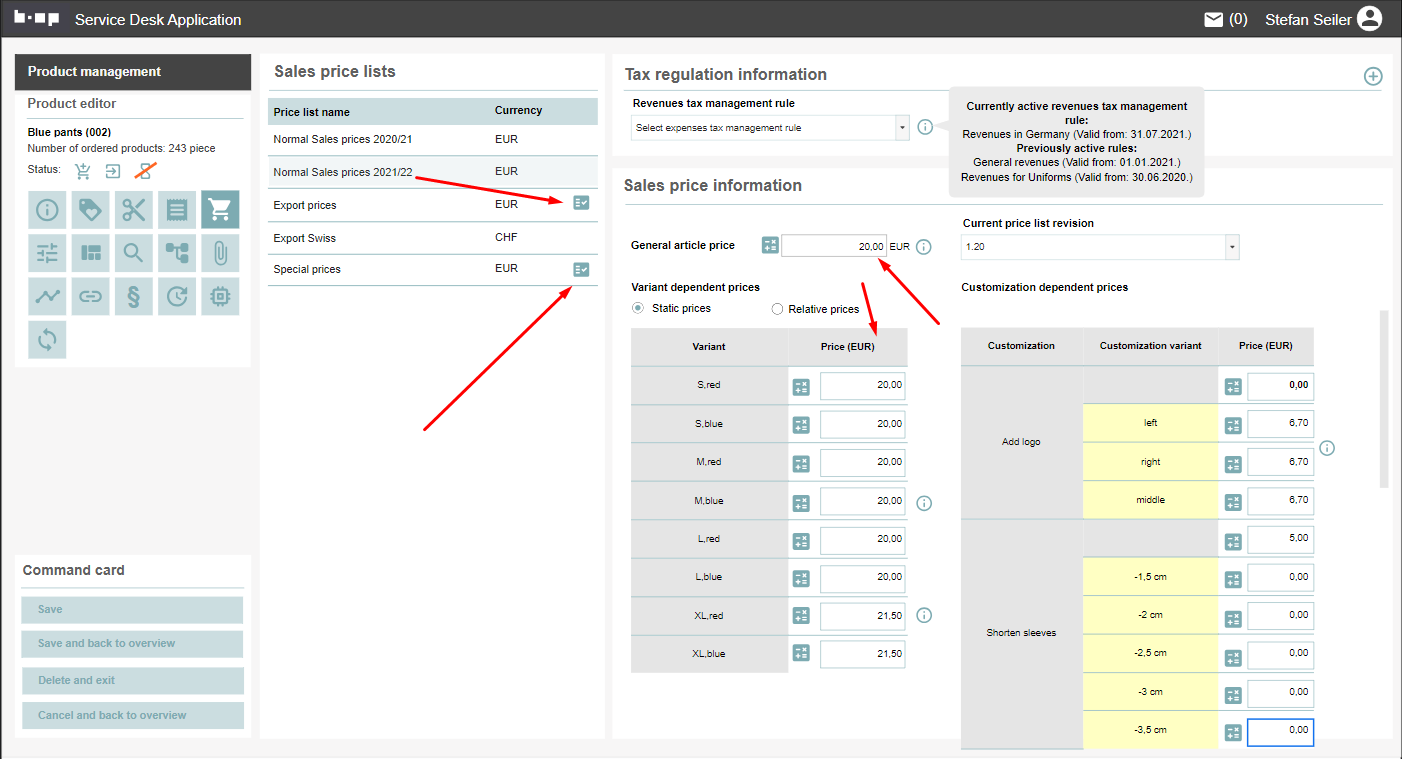Click the calculator icon beside General article price
Image resolution: width=1402 pixels, height=759 pixels.
coord(769,246)
